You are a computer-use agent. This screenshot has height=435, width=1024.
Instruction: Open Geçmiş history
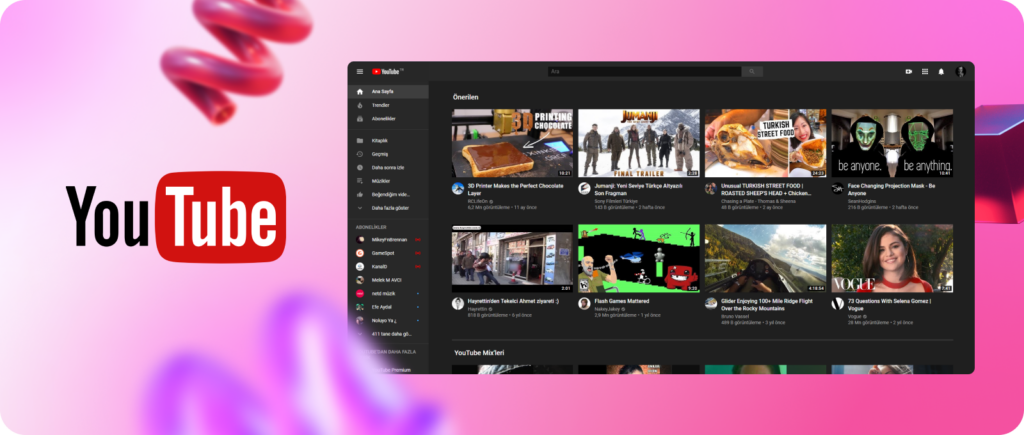click(x=388, y=154)
